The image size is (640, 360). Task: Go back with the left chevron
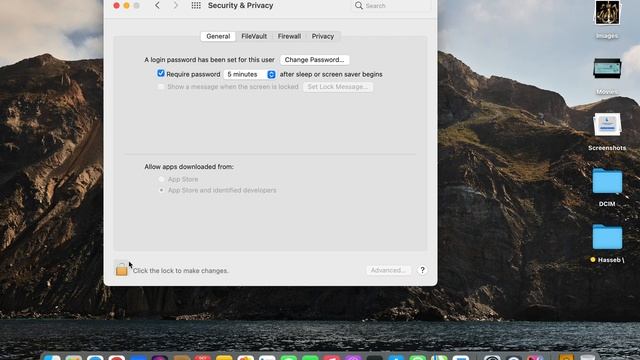click(x=157, y=5)
